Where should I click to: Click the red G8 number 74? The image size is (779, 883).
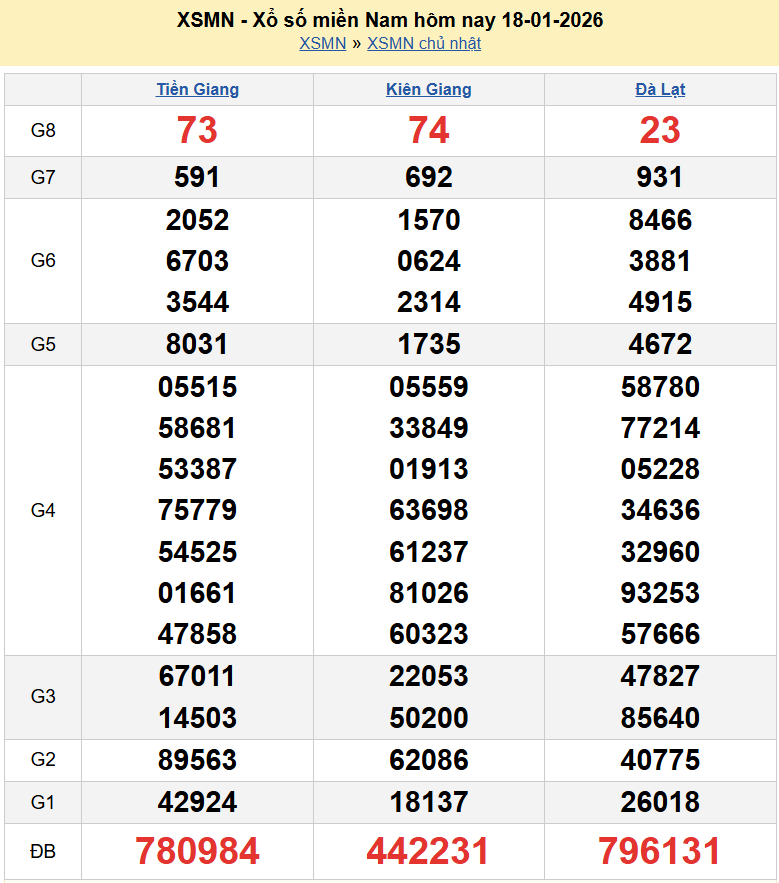(428, 130)
